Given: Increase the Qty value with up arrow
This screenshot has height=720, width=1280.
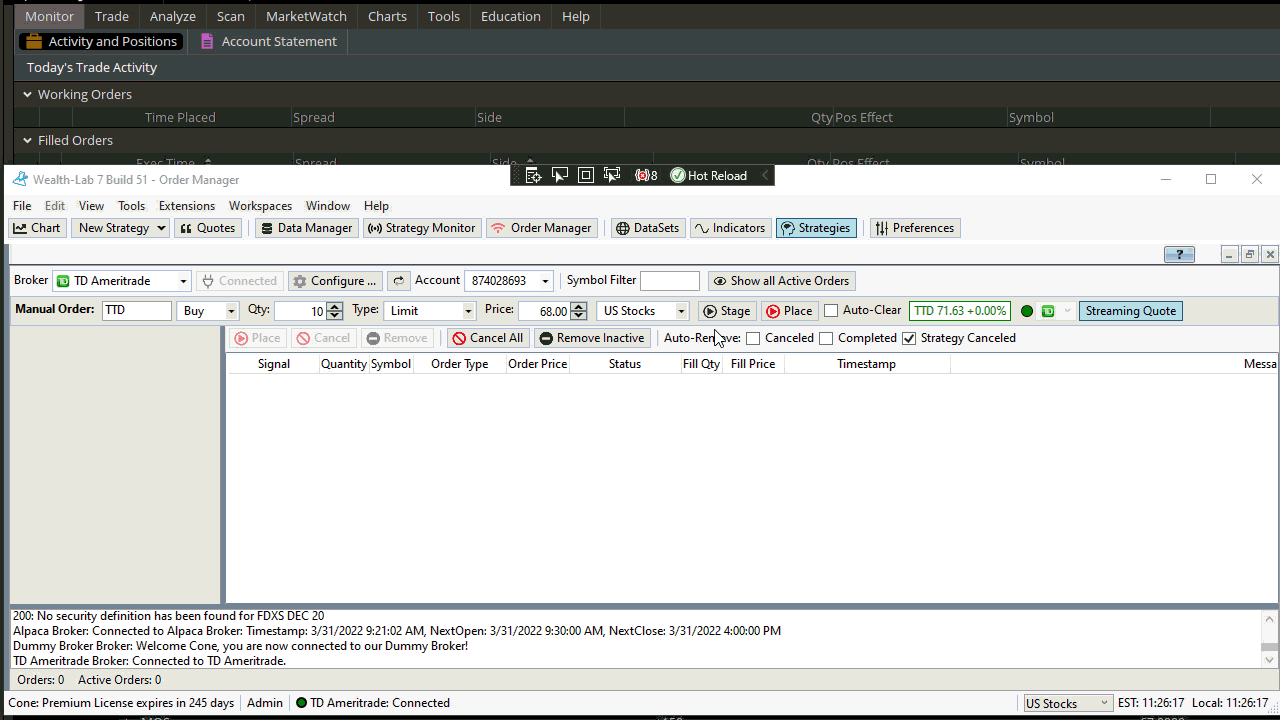Looking at the screenshot, I should (335, 306).
